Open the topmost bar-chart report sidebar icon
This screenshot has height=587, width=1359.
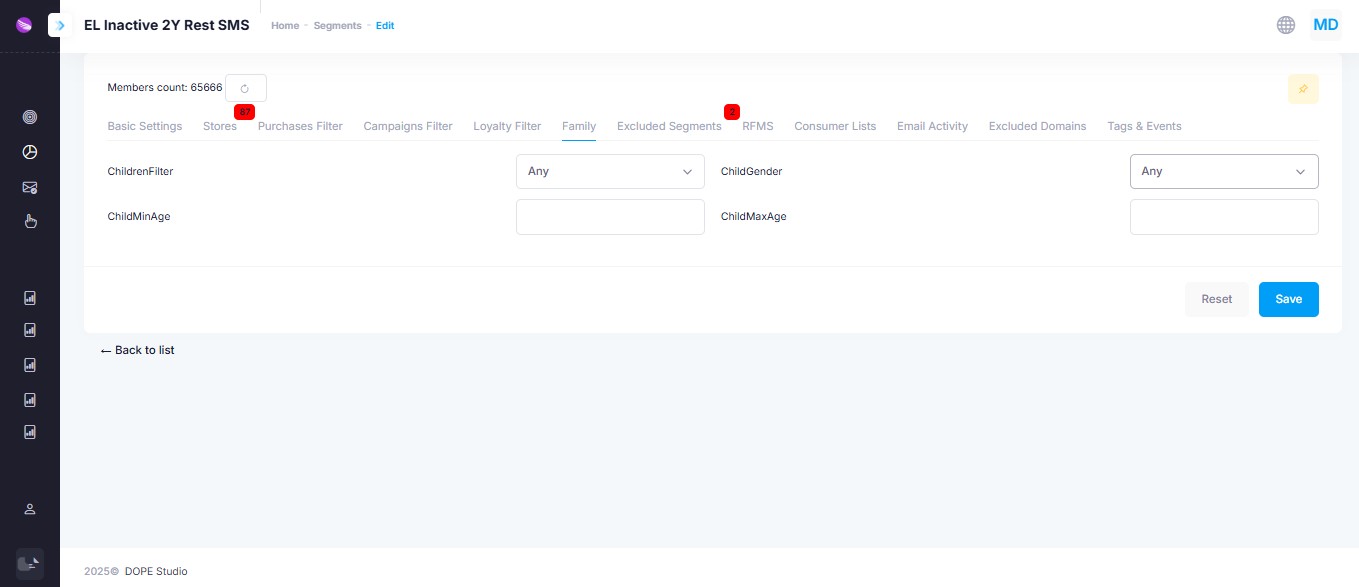(x=30, y=298)
